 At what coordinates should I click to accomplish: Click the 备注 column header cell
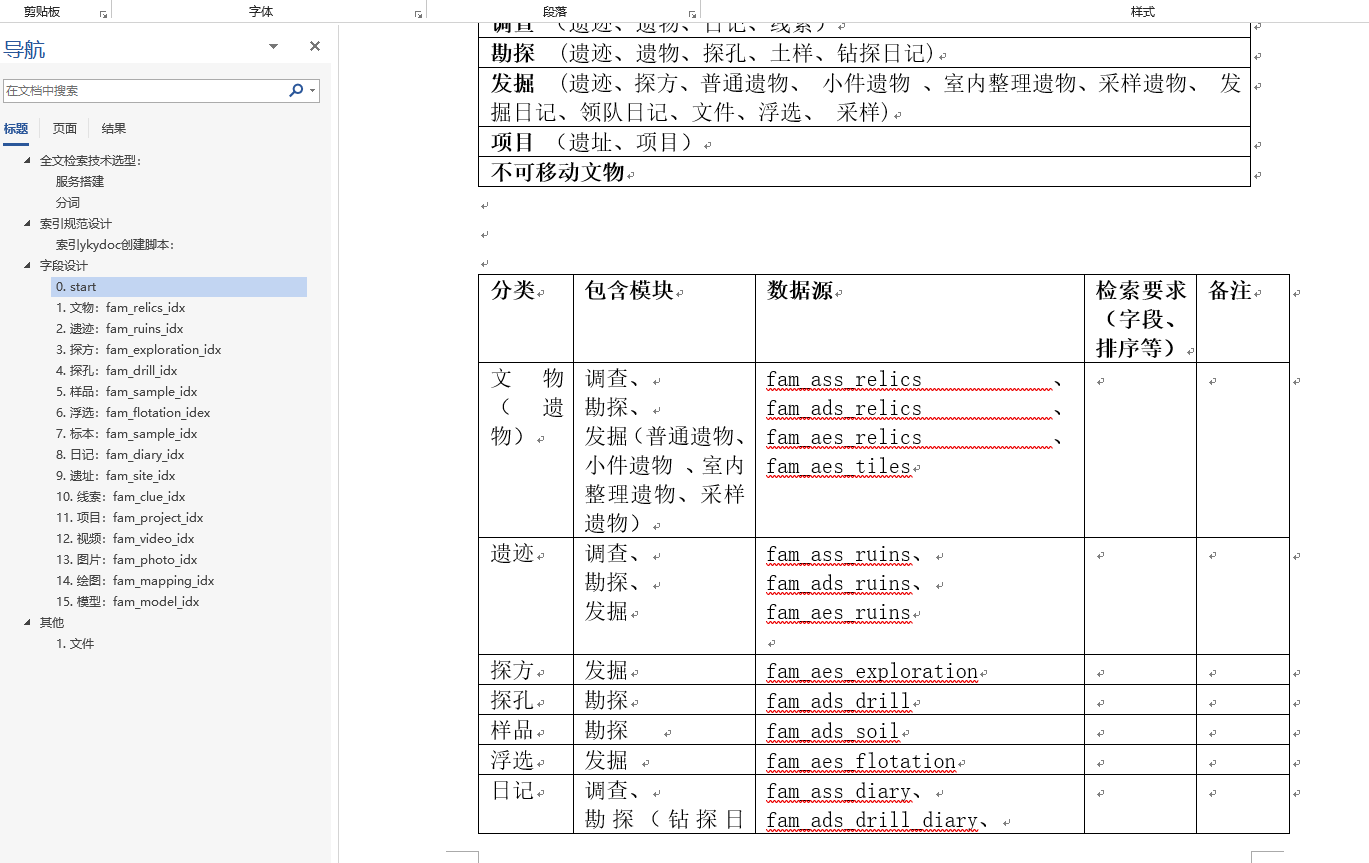(1243, 319)
